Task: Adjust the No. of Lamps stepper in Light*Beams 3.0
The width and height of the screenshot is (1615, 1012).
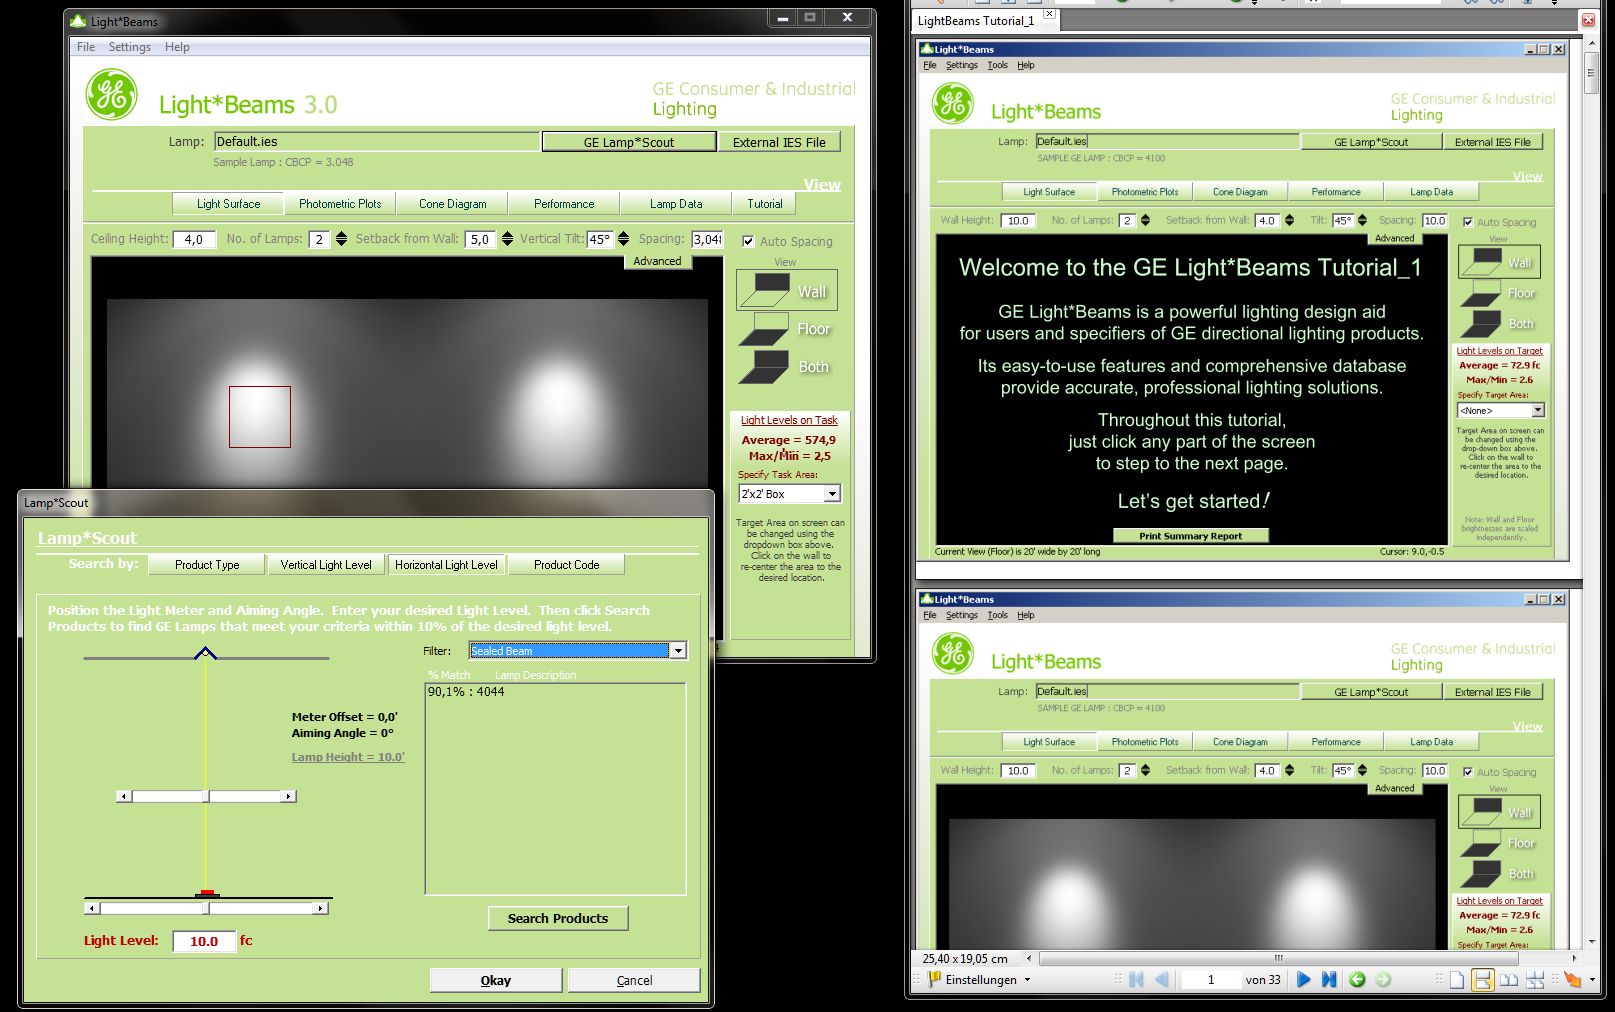Action: (x=341, y=239)
